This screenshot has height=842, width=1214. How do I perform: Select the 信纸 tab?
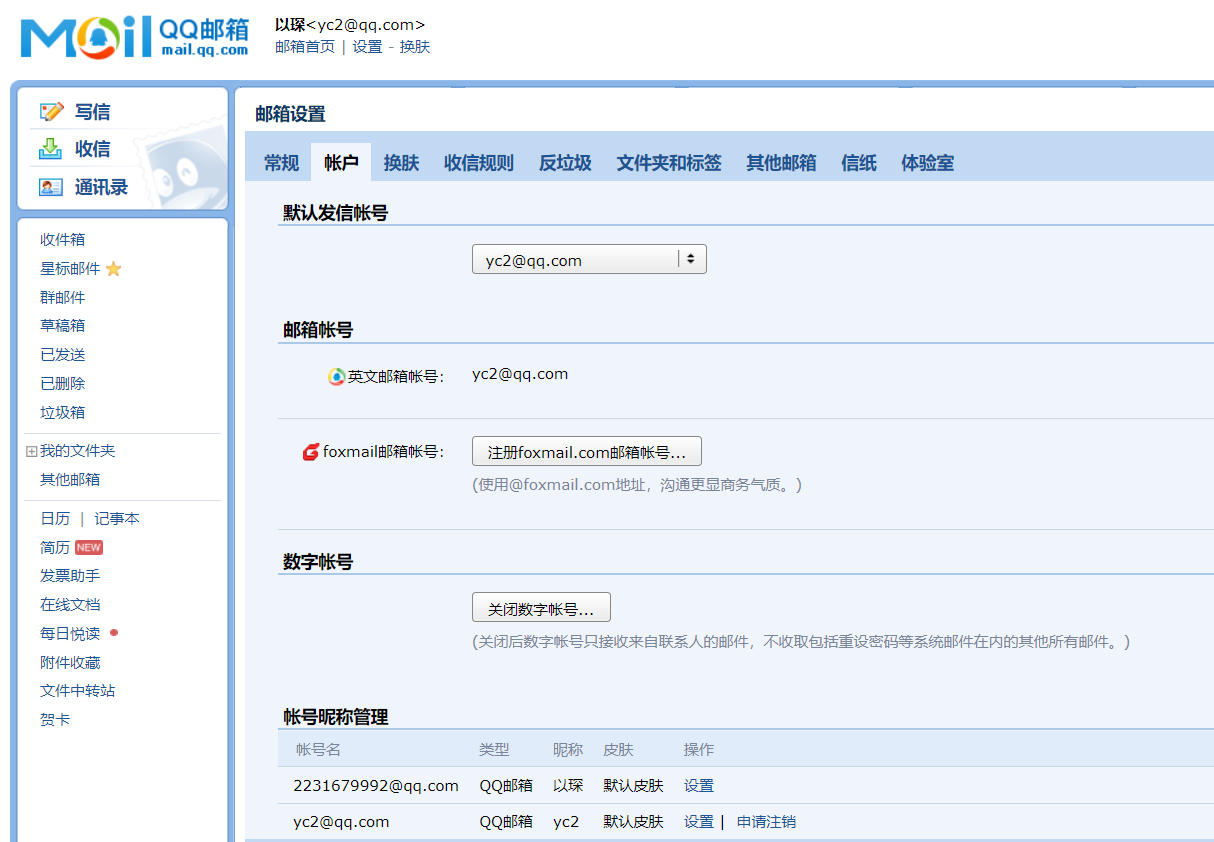click(859, 163)
